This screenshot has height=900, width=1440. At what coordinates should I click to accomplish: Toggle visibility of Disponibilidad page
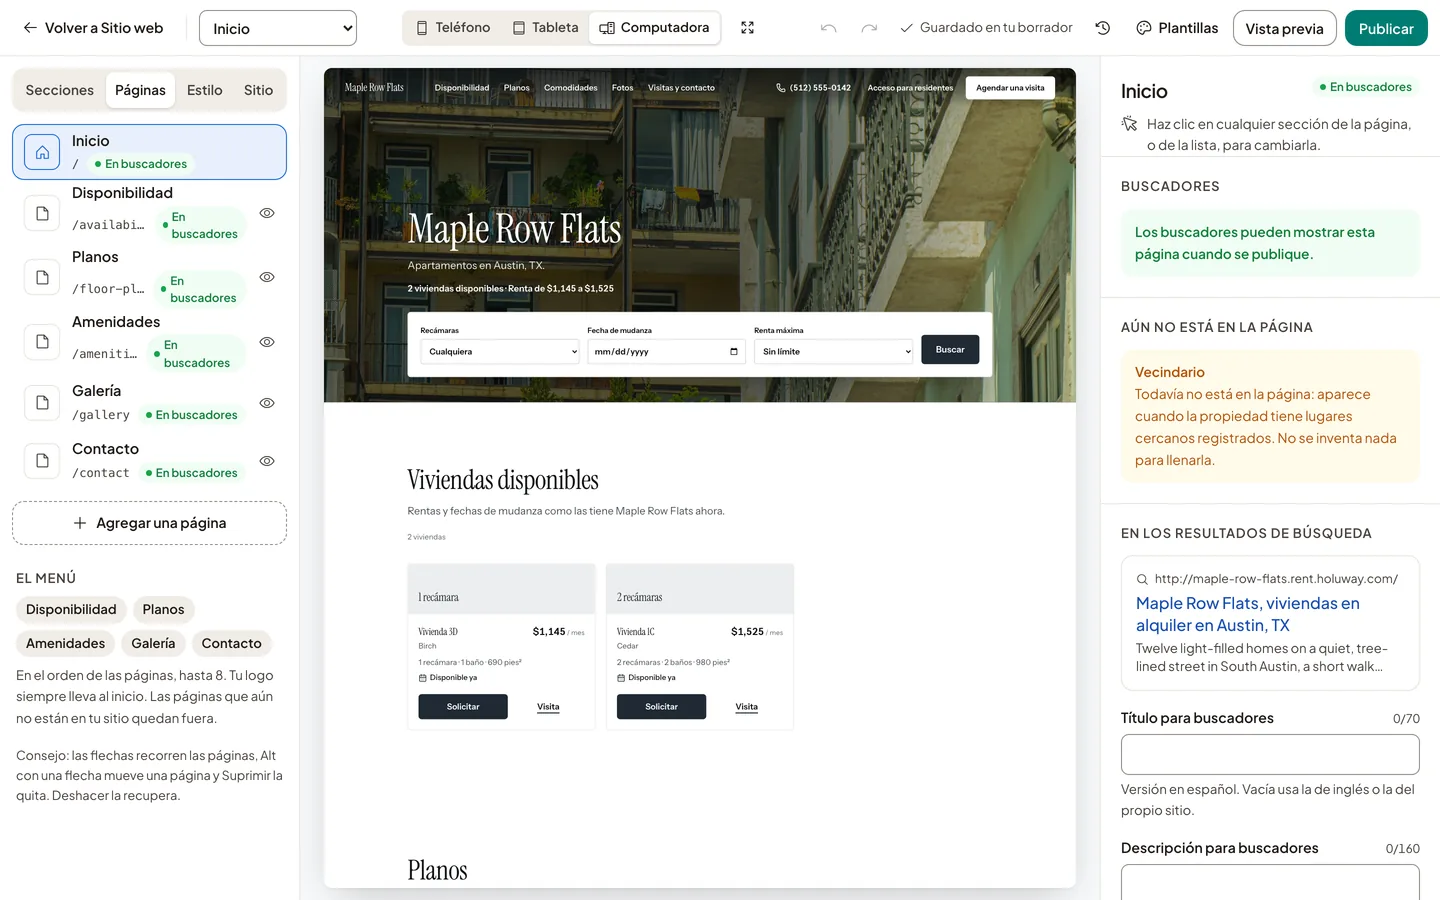point(267,213)
